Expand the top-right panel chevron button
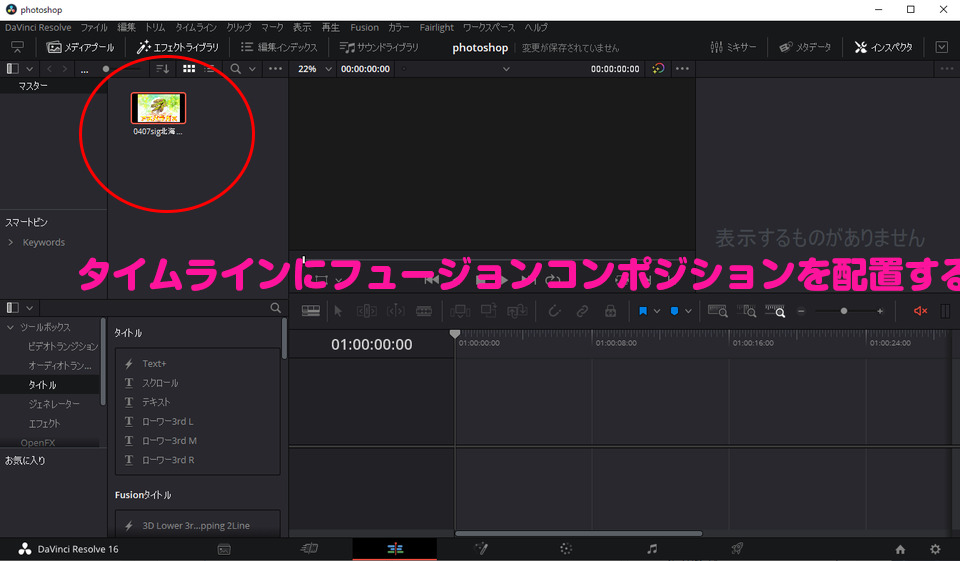 (942, 47)
